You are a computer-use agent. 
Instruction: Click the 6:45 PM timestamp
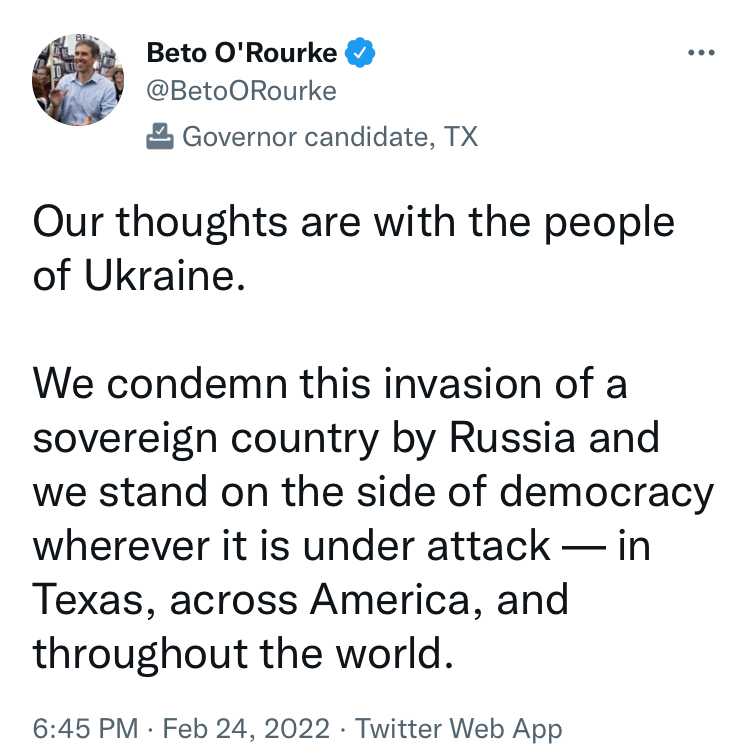[85, 728]
